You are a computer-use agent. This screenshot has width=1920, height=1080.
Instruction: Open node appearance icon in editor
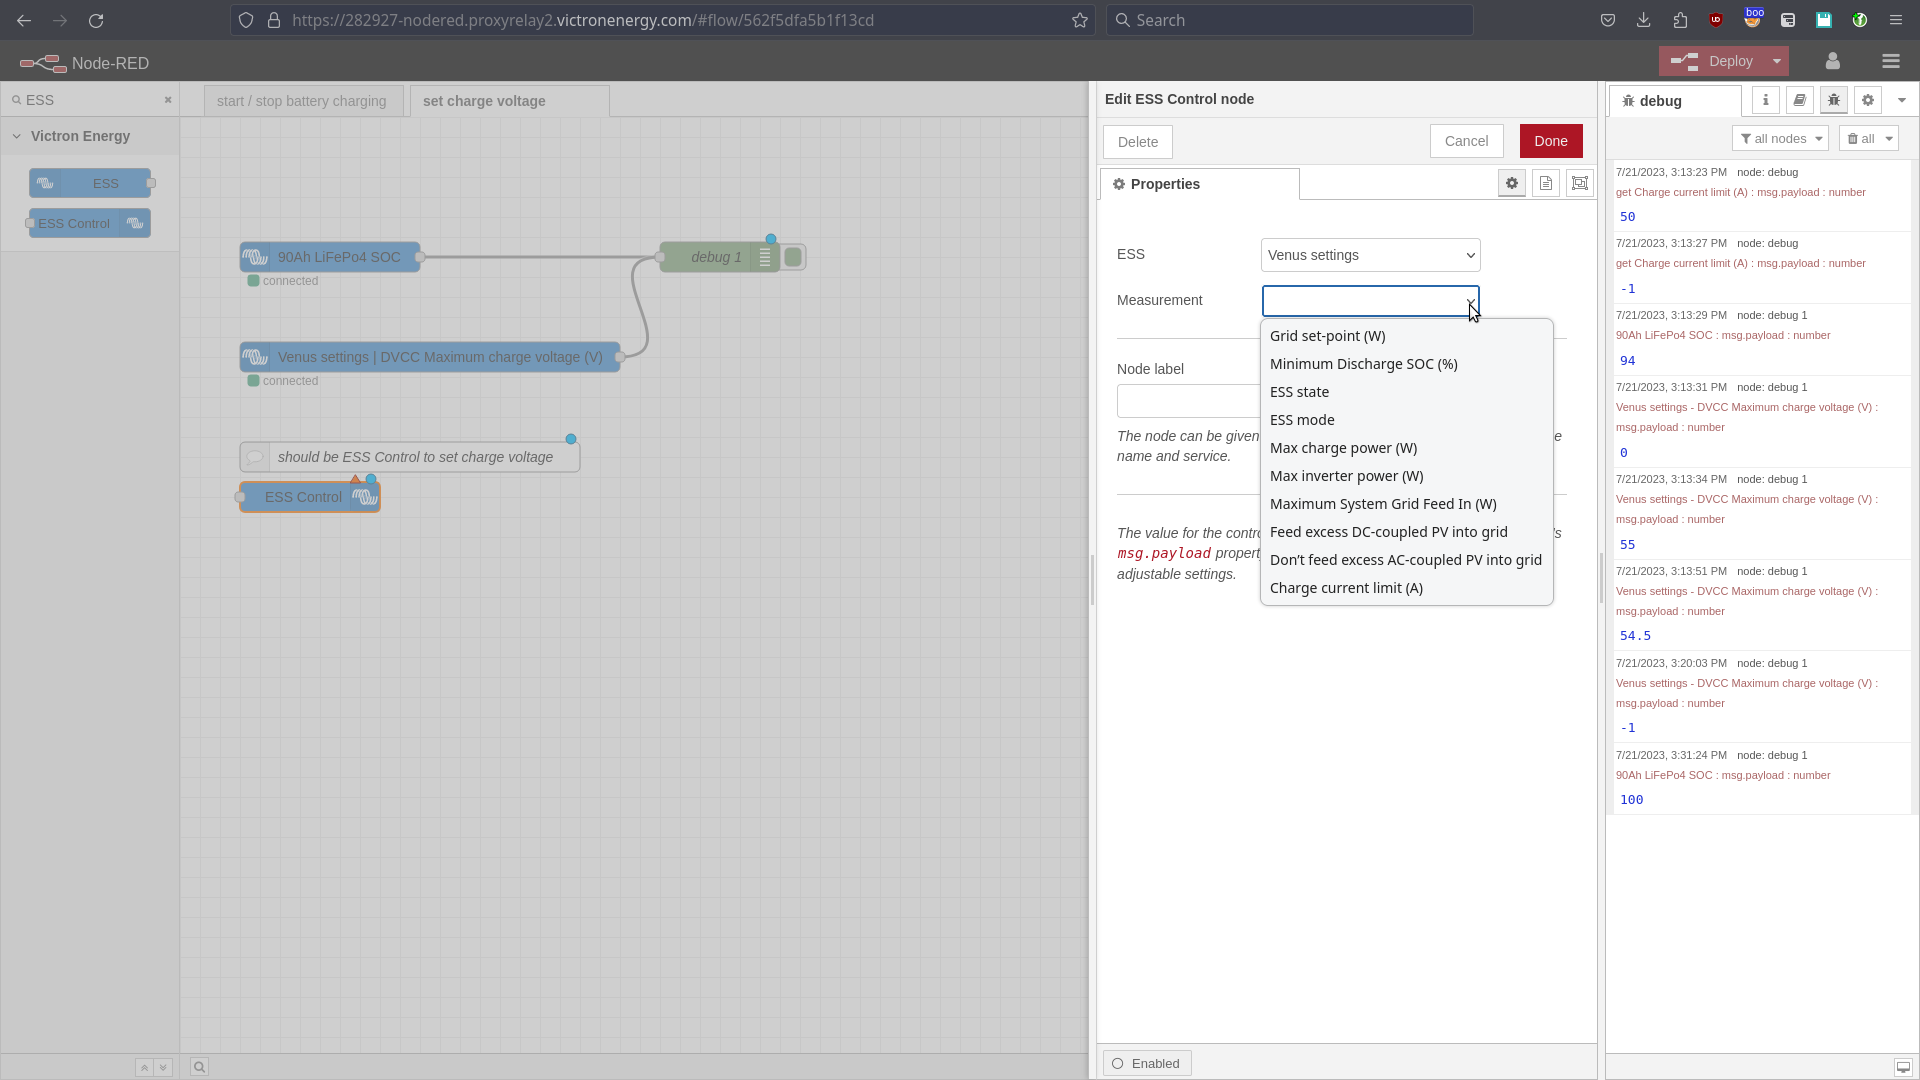1579,184
